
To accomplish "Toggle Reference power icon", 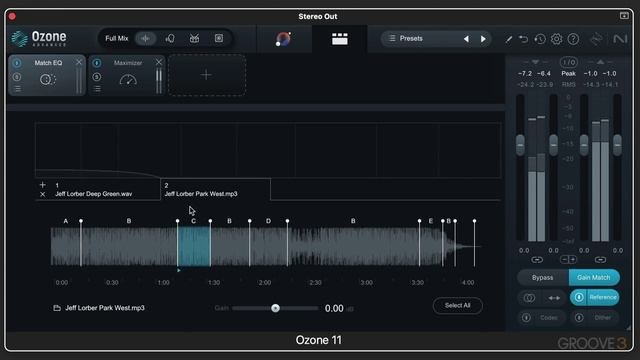I will pos(579,297).
